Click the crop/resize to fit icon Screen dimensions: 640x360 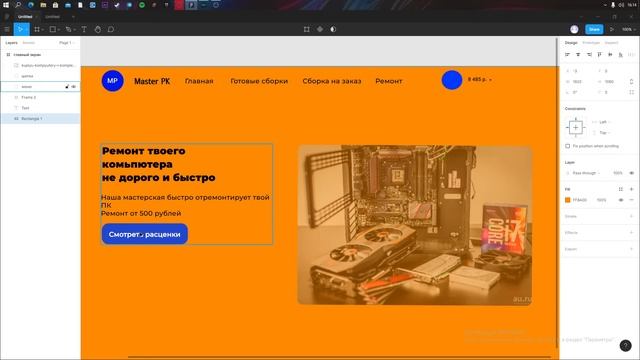(307, 29)
